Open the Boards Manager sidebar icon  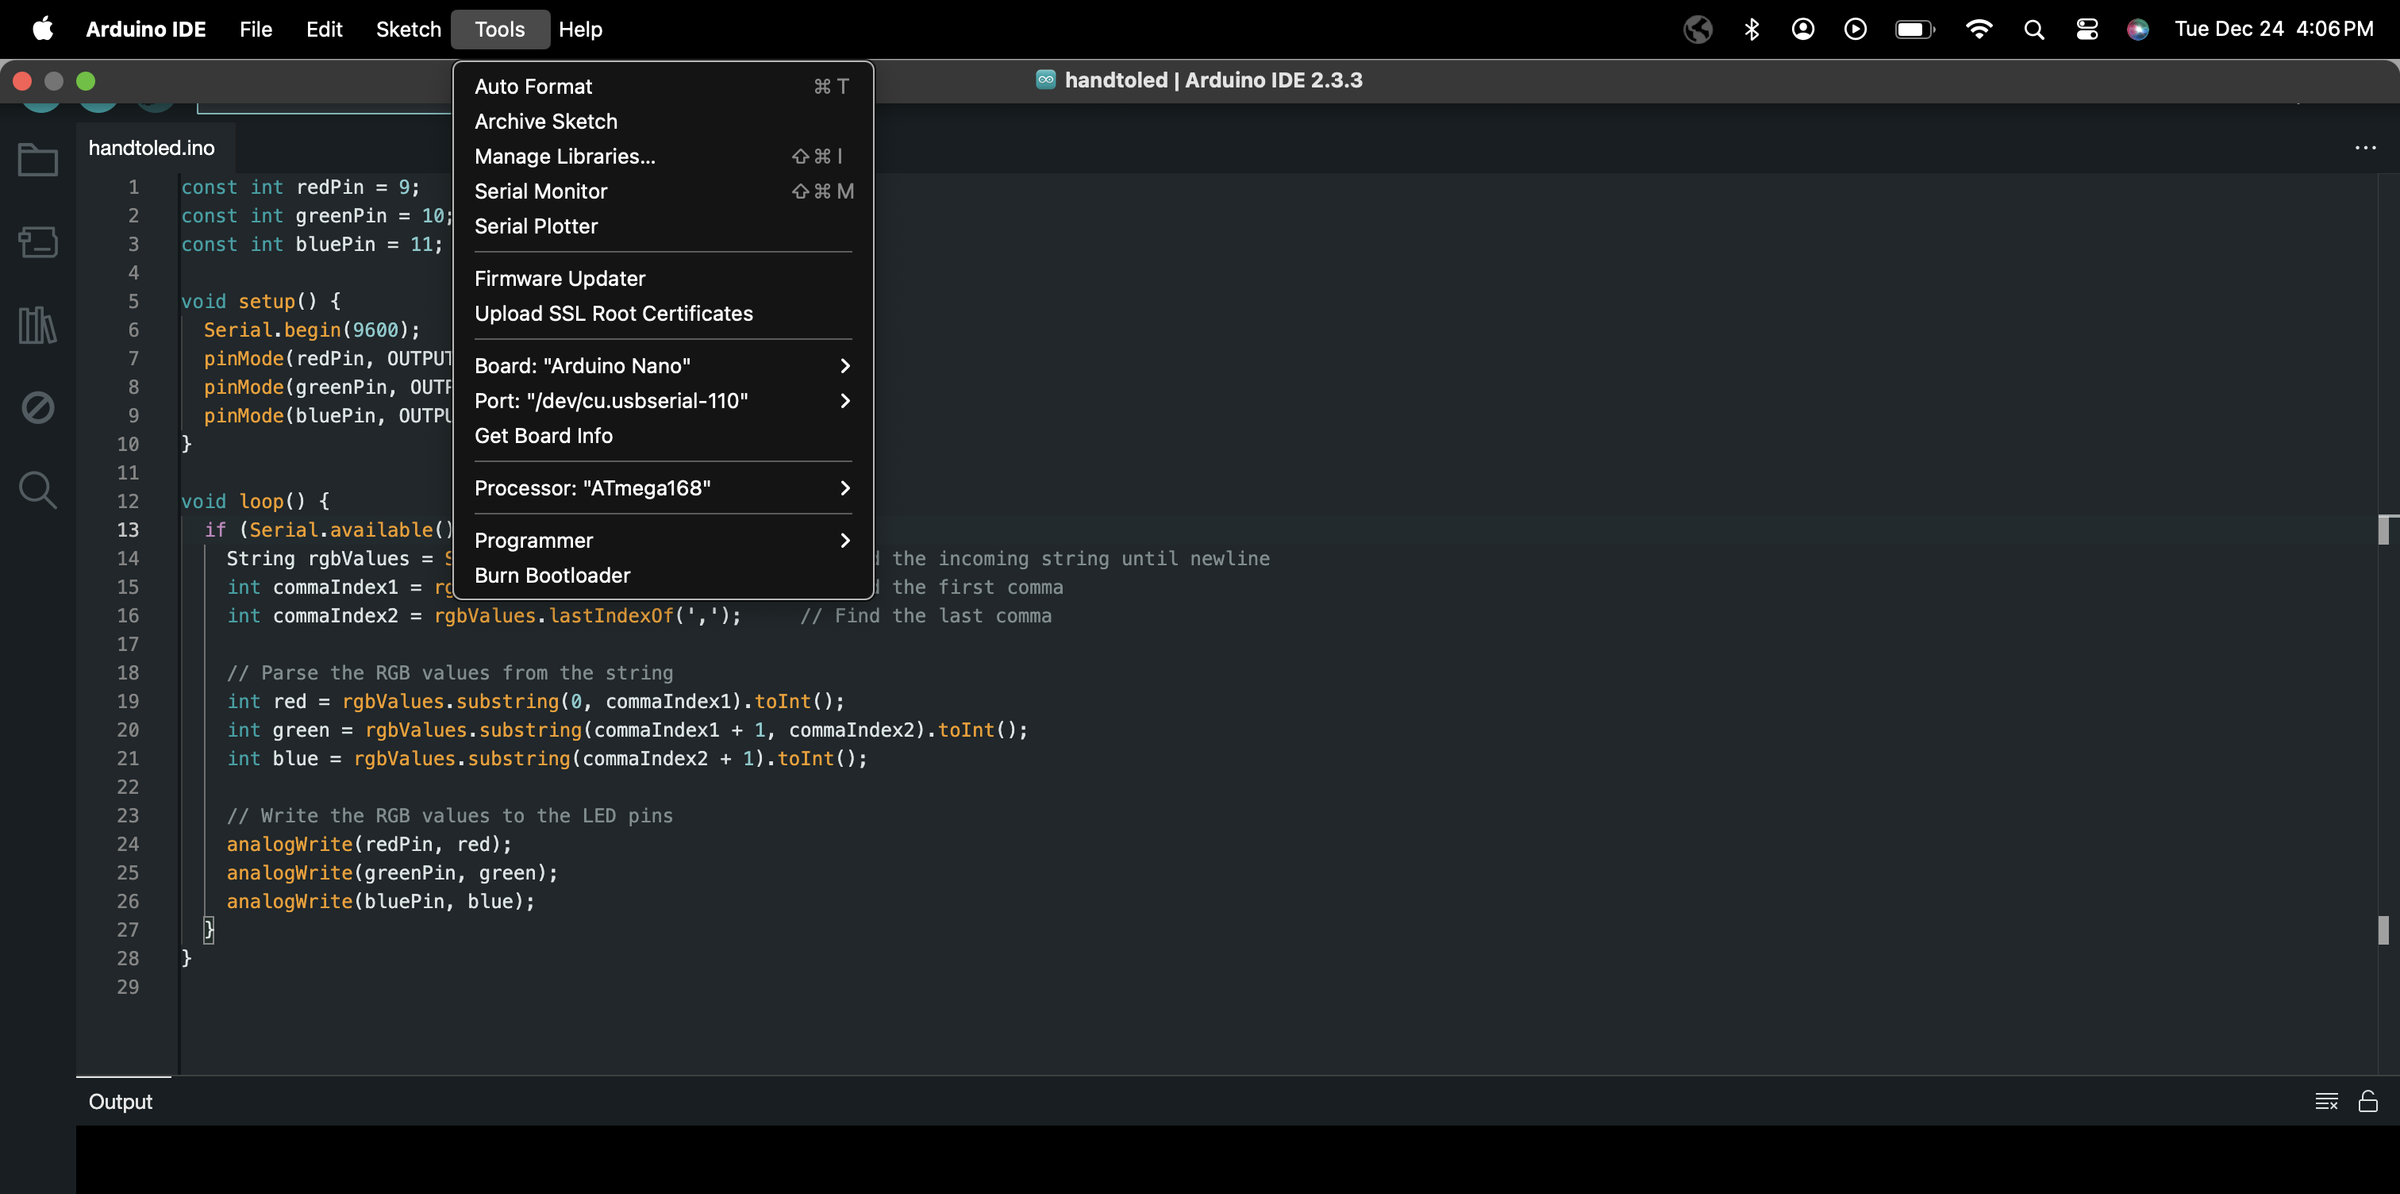[38, 242]
